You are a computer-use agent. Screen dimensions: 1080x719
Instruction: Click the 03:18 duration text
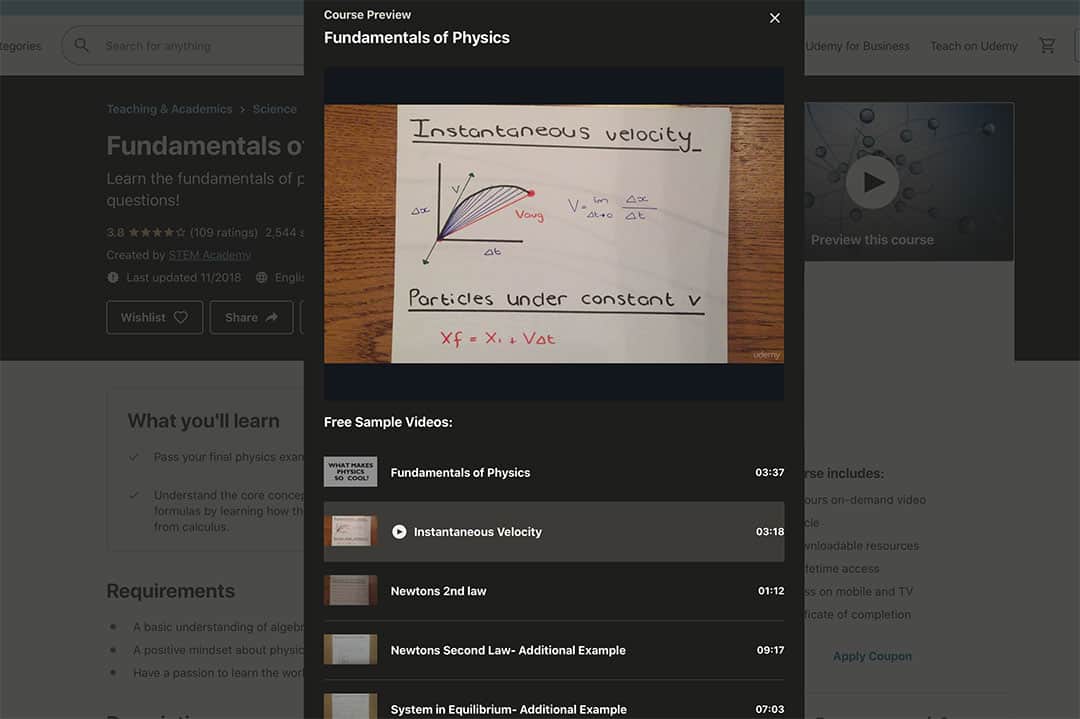(769, 532)
